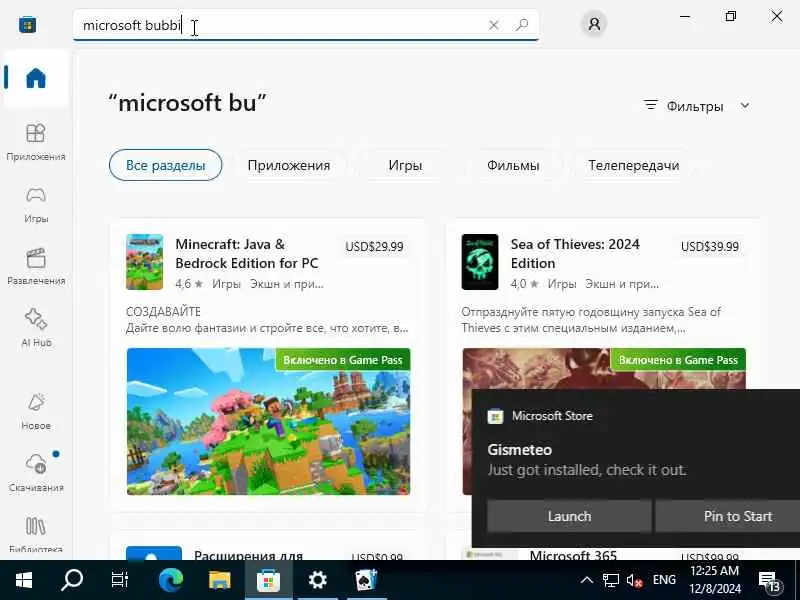Viewport: 800px width, 600px height.
Task: Open the notification center icon
Action: [x=770, y=581]
